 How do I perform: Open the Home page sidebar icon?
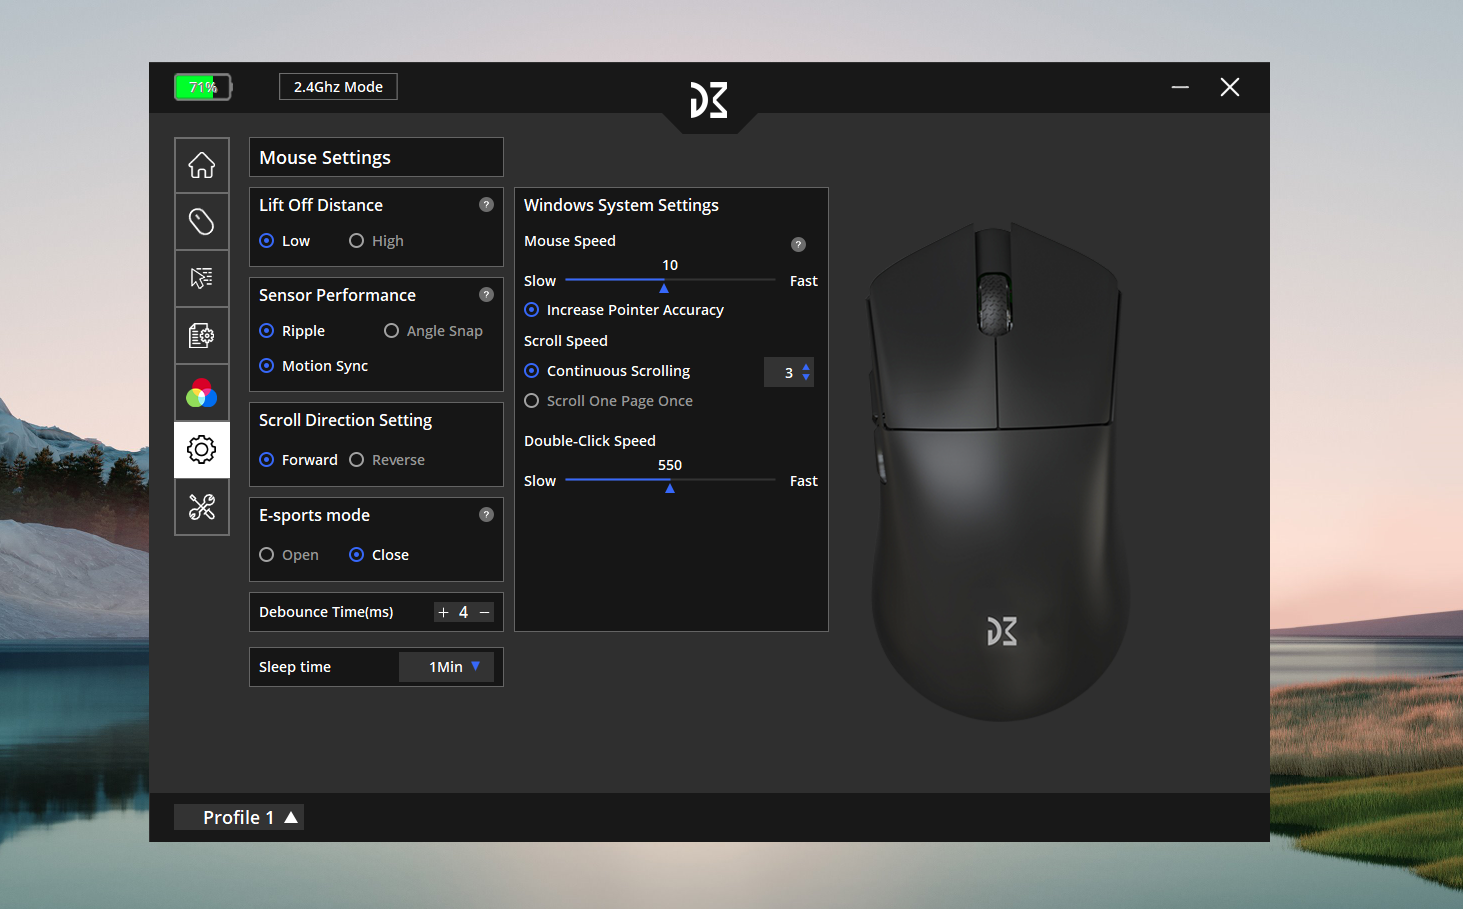[x=202, y=165]
